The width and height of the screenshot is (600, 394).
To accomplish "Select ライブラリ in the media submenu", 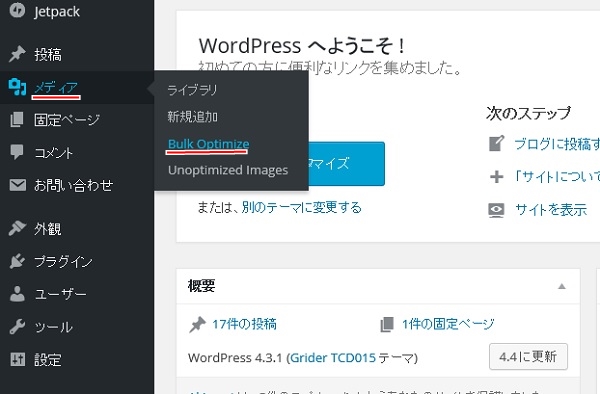I will tap(192, 90).
